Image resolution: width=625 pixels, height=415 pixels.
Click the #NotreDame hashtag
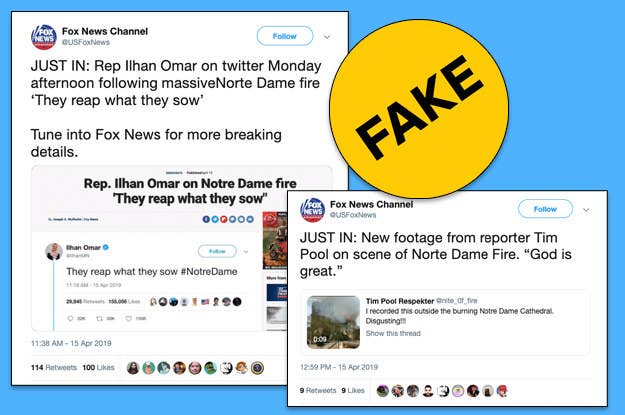(209, 271)
